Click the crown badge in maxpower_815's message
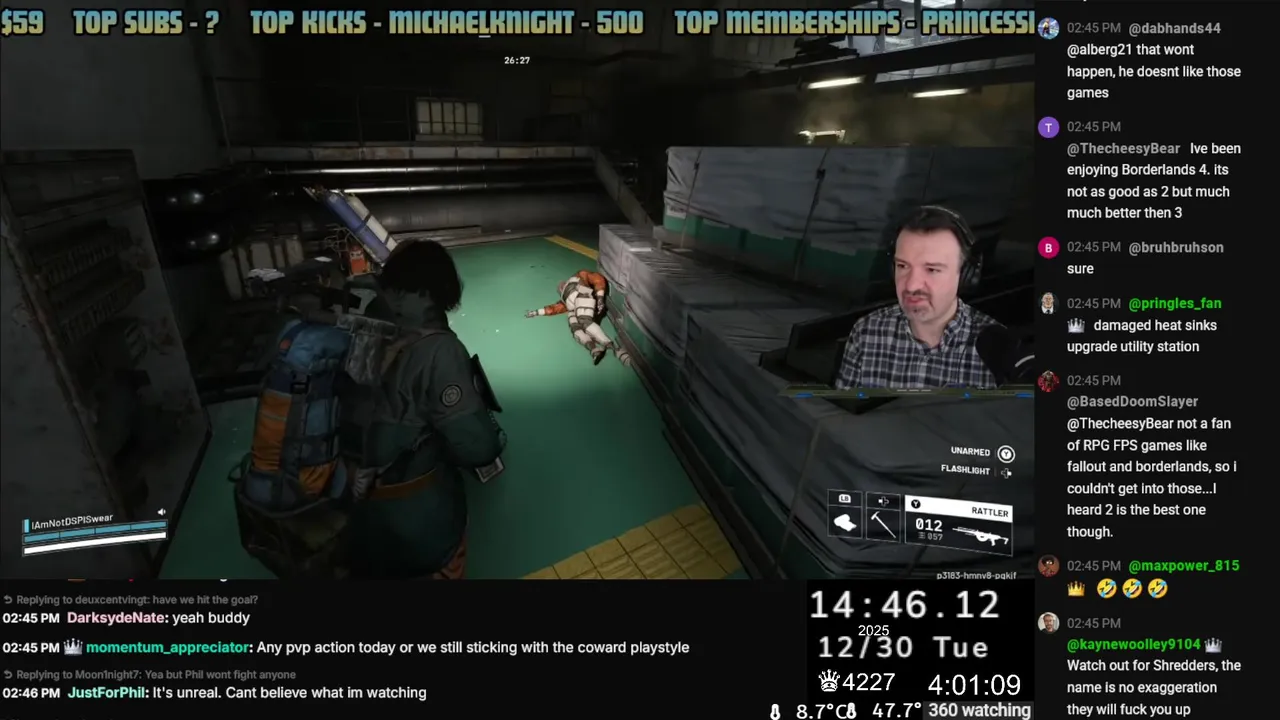The height and width of the screenshot is (720, 1280). coord(1076,589)
